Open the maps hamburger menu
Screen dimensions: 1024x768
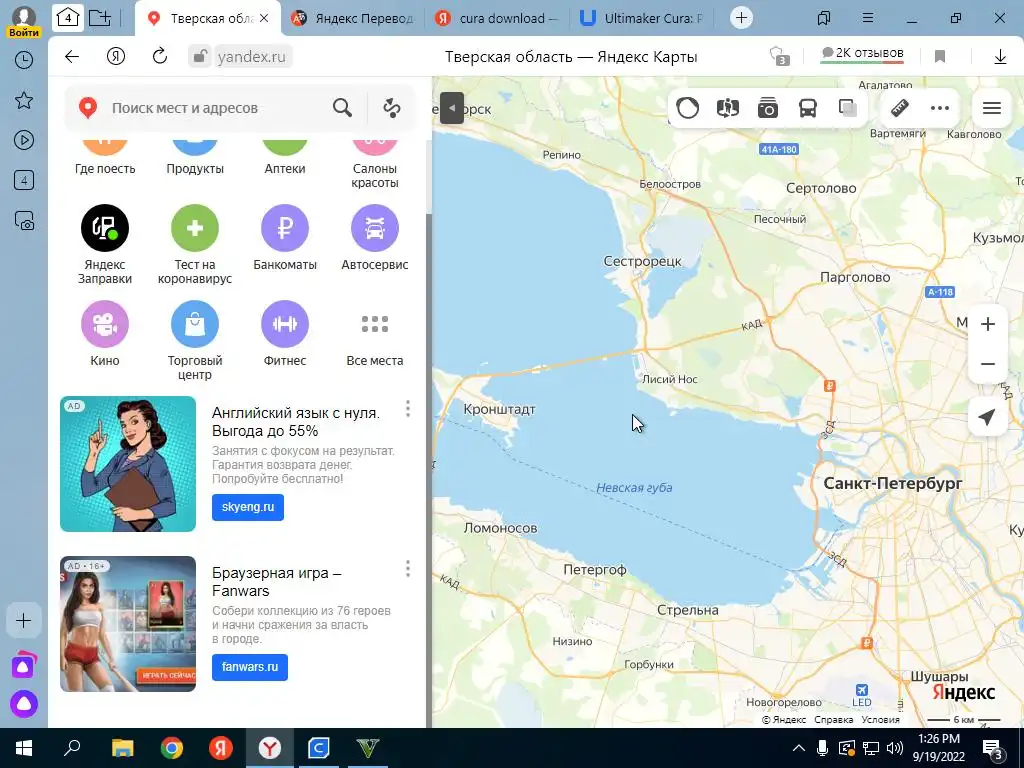coord(992,108)
